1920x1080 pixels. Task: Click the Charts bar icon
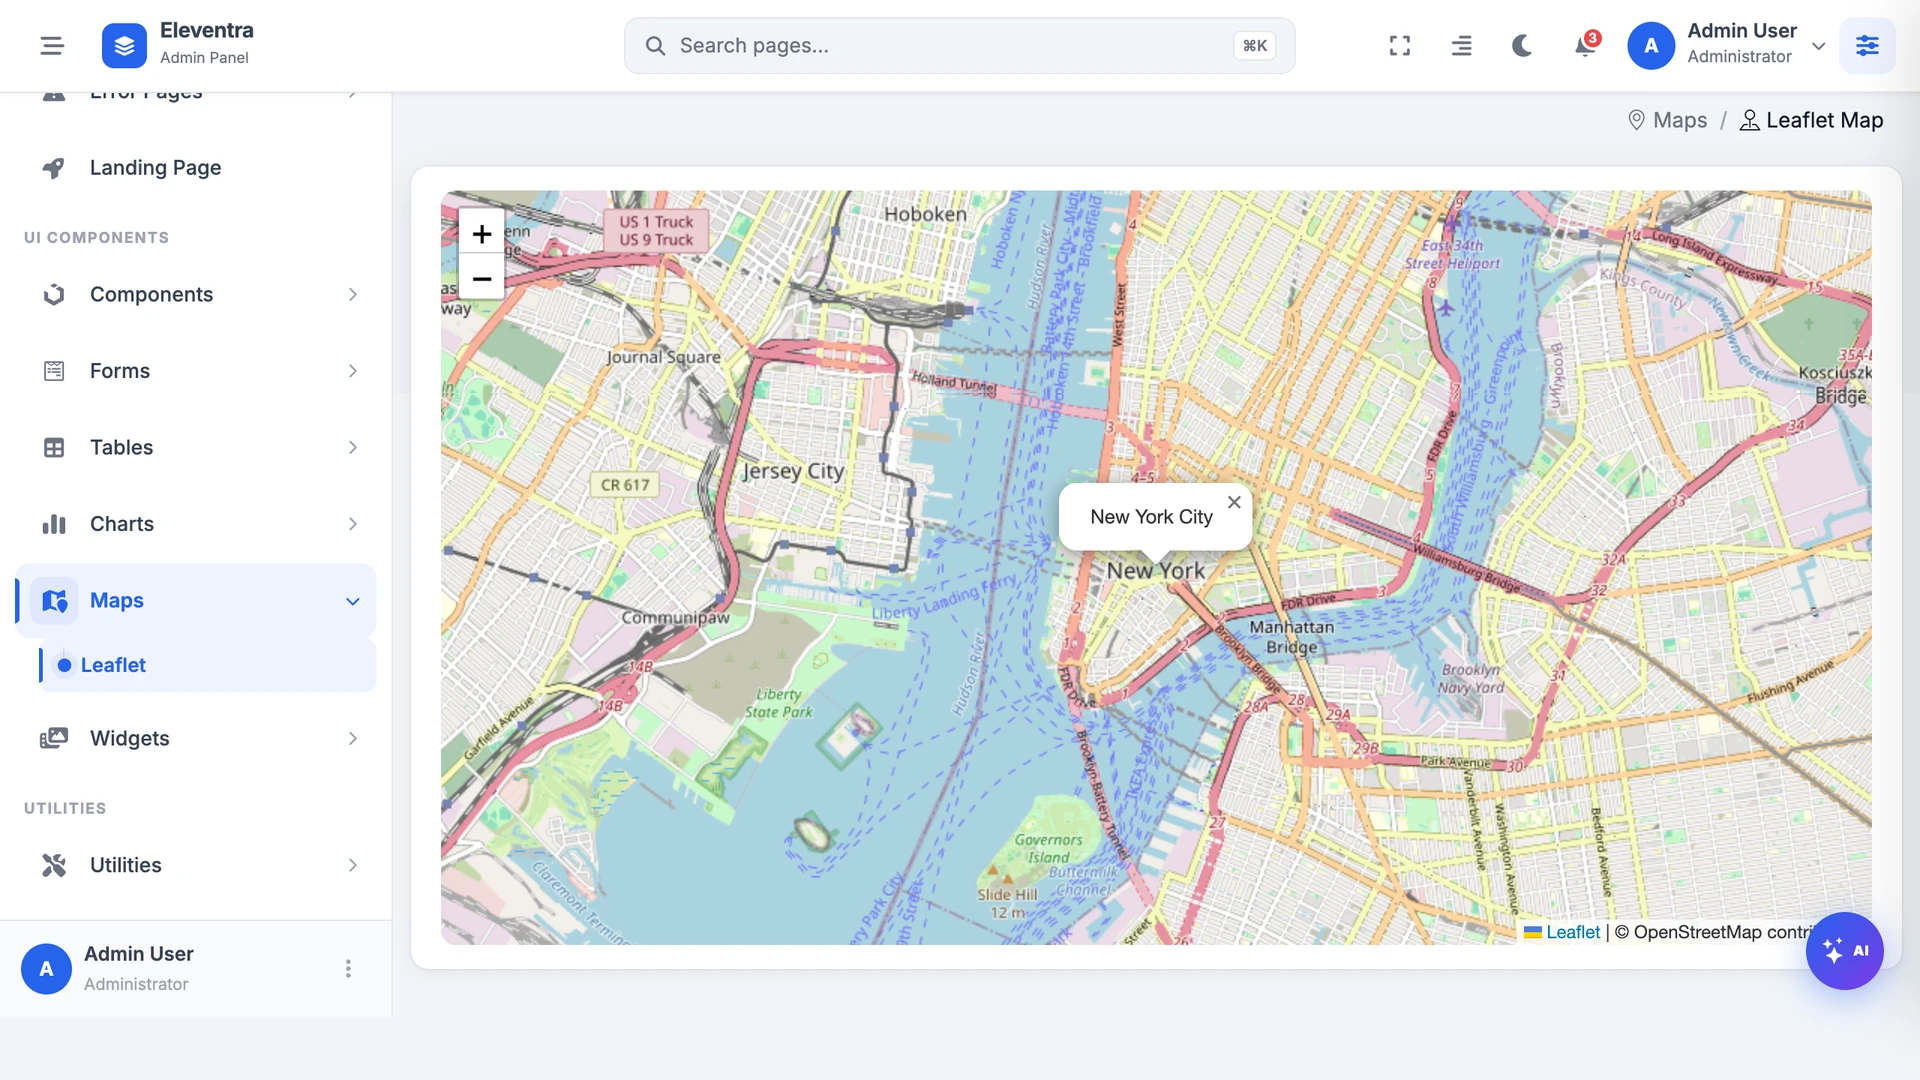tap(54, 524)
